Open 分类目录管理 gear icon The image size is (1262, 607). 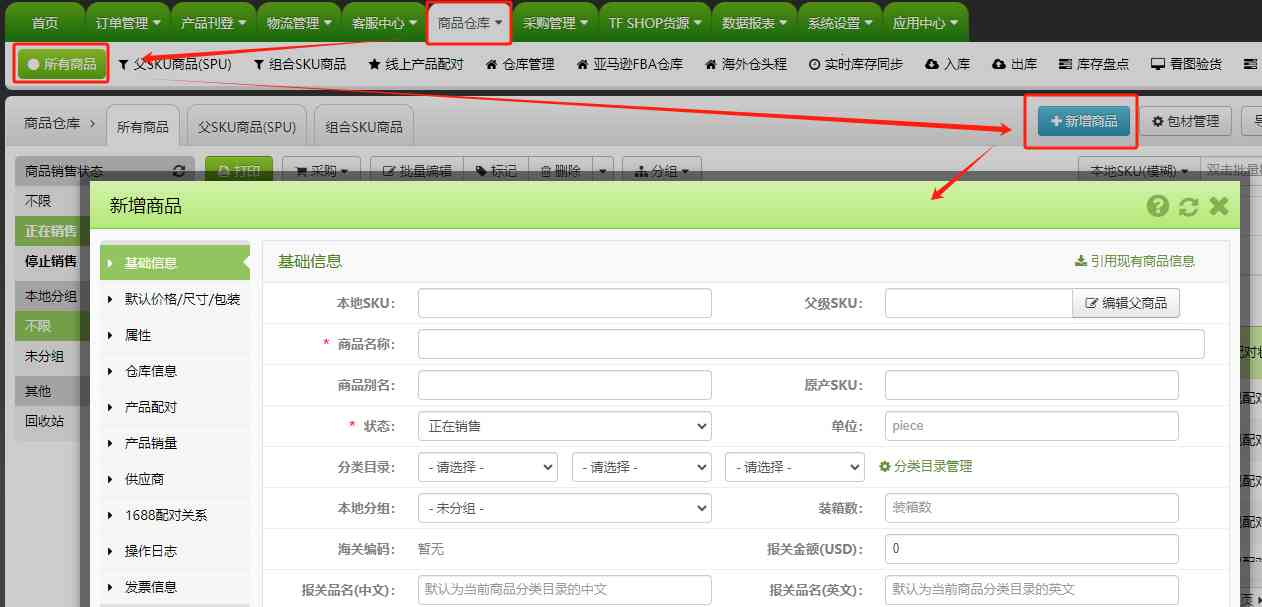click(x=884, y=466)
